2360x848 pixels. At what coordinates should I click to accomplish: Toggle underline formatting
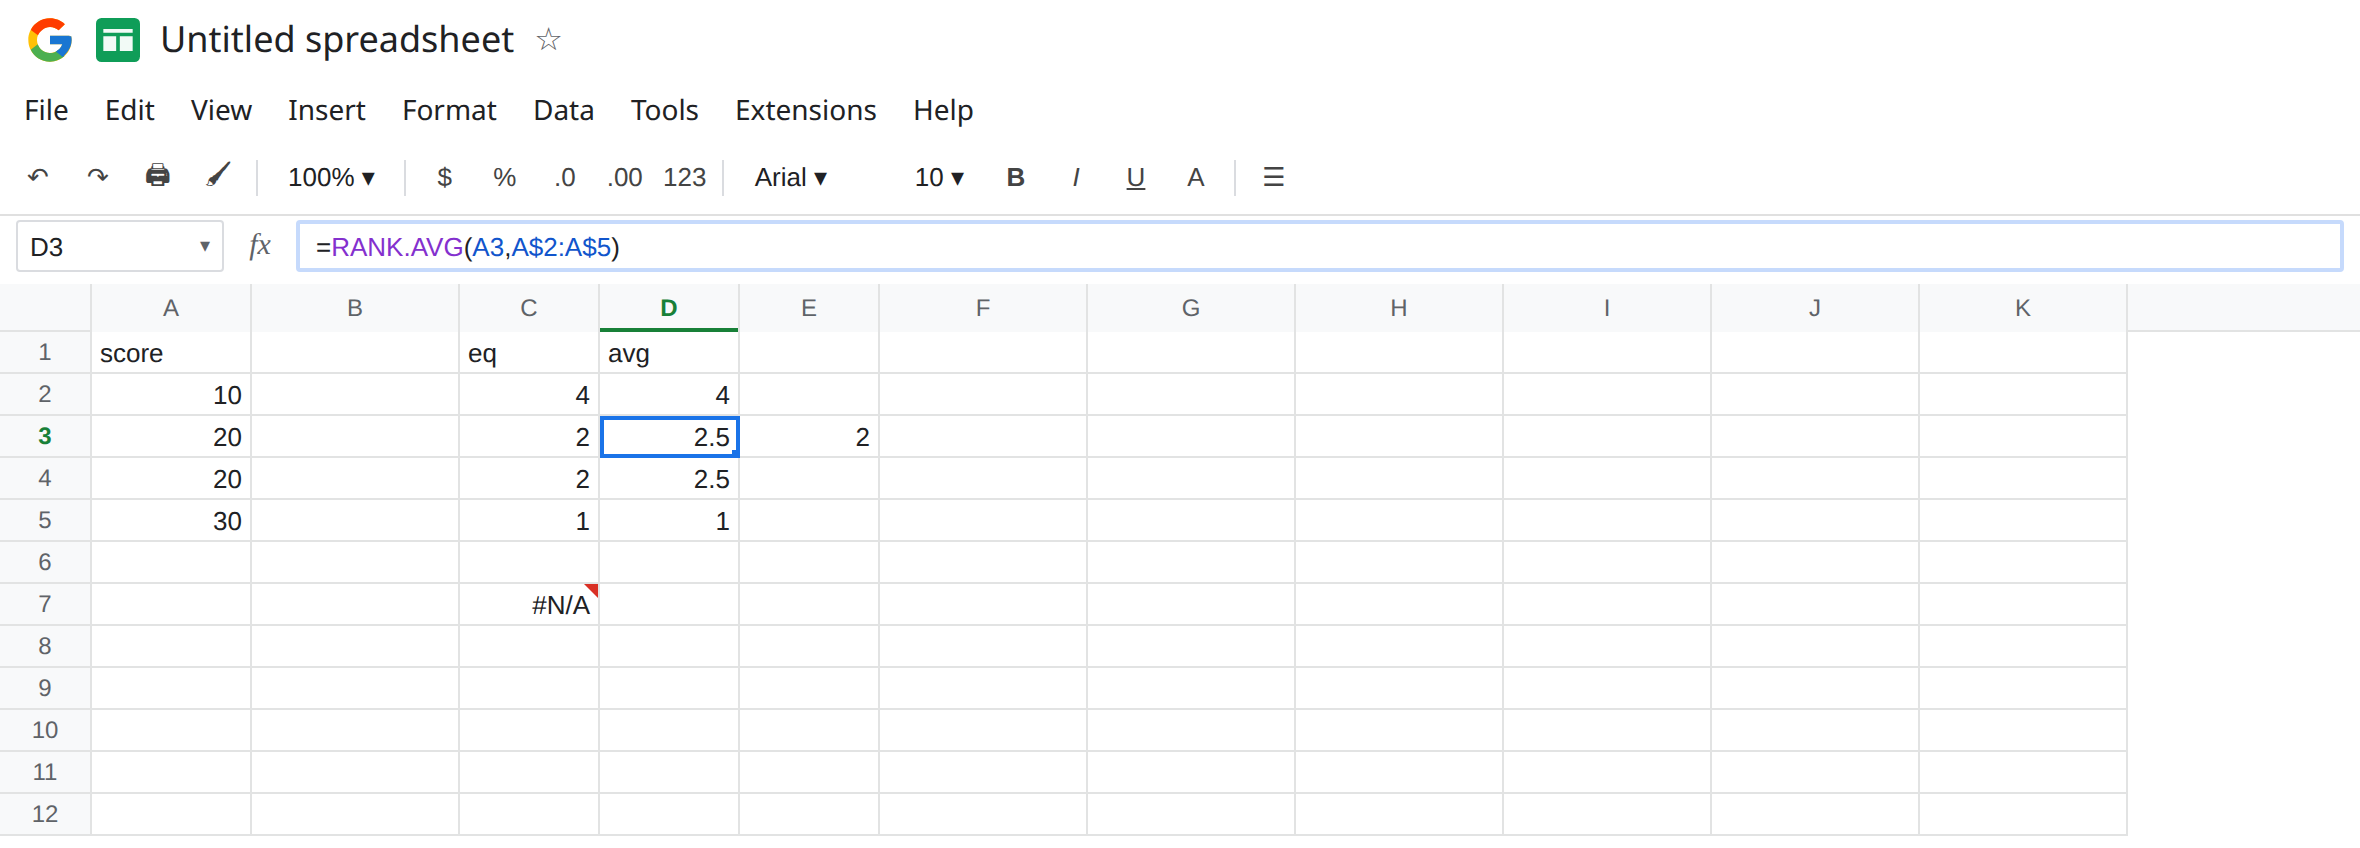pos(1135,177)
